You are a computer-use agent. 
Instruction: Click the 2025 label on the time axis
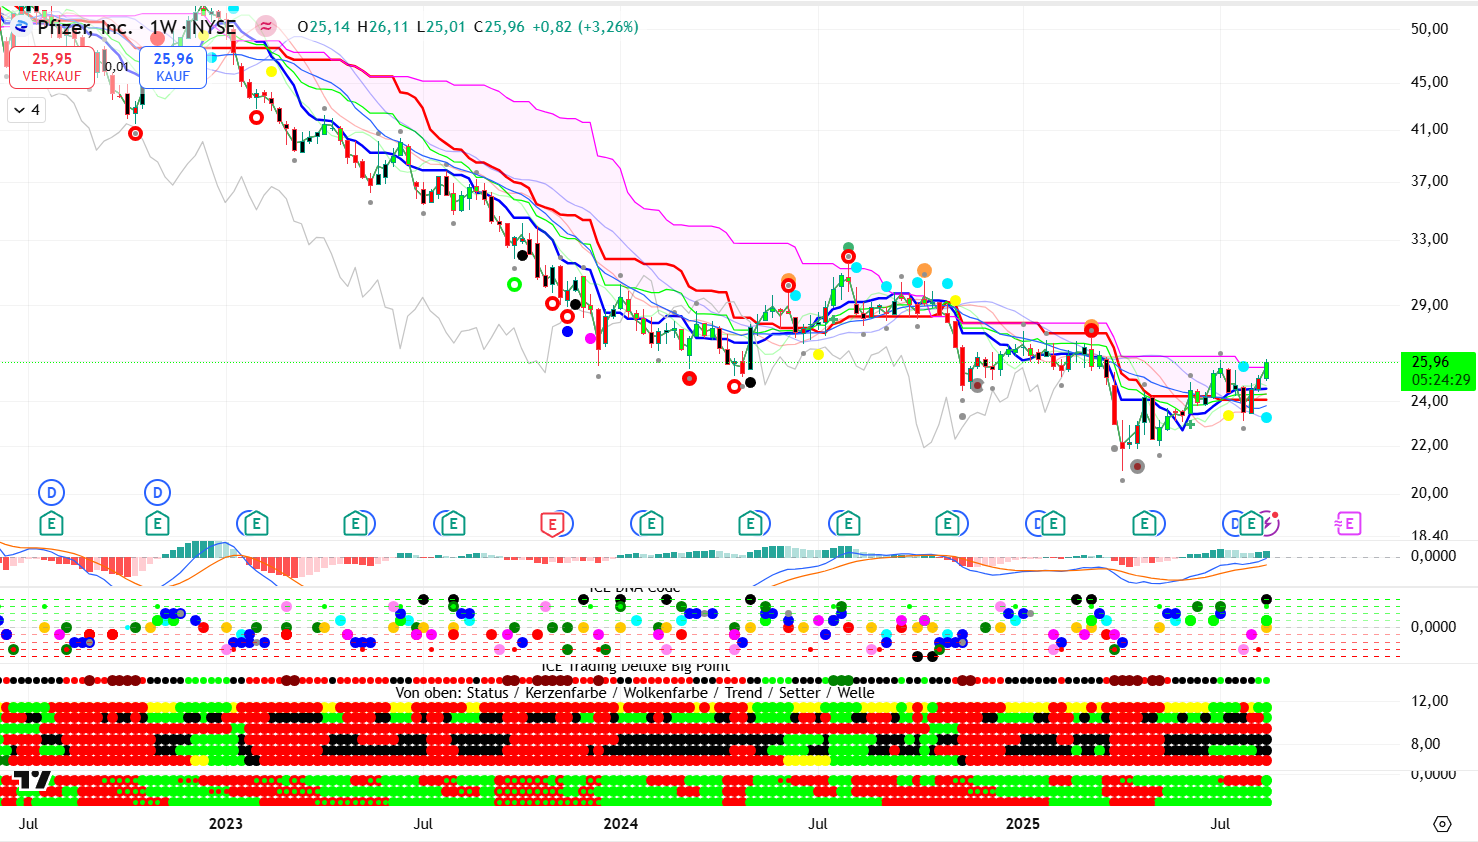coord(1022,824)
